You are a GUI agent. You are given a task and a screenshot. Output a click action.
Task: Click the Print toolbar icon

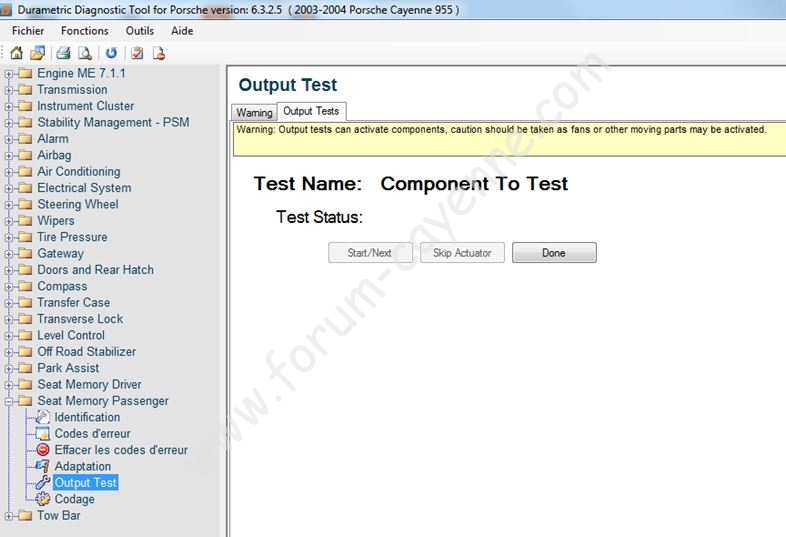point(63,53)
